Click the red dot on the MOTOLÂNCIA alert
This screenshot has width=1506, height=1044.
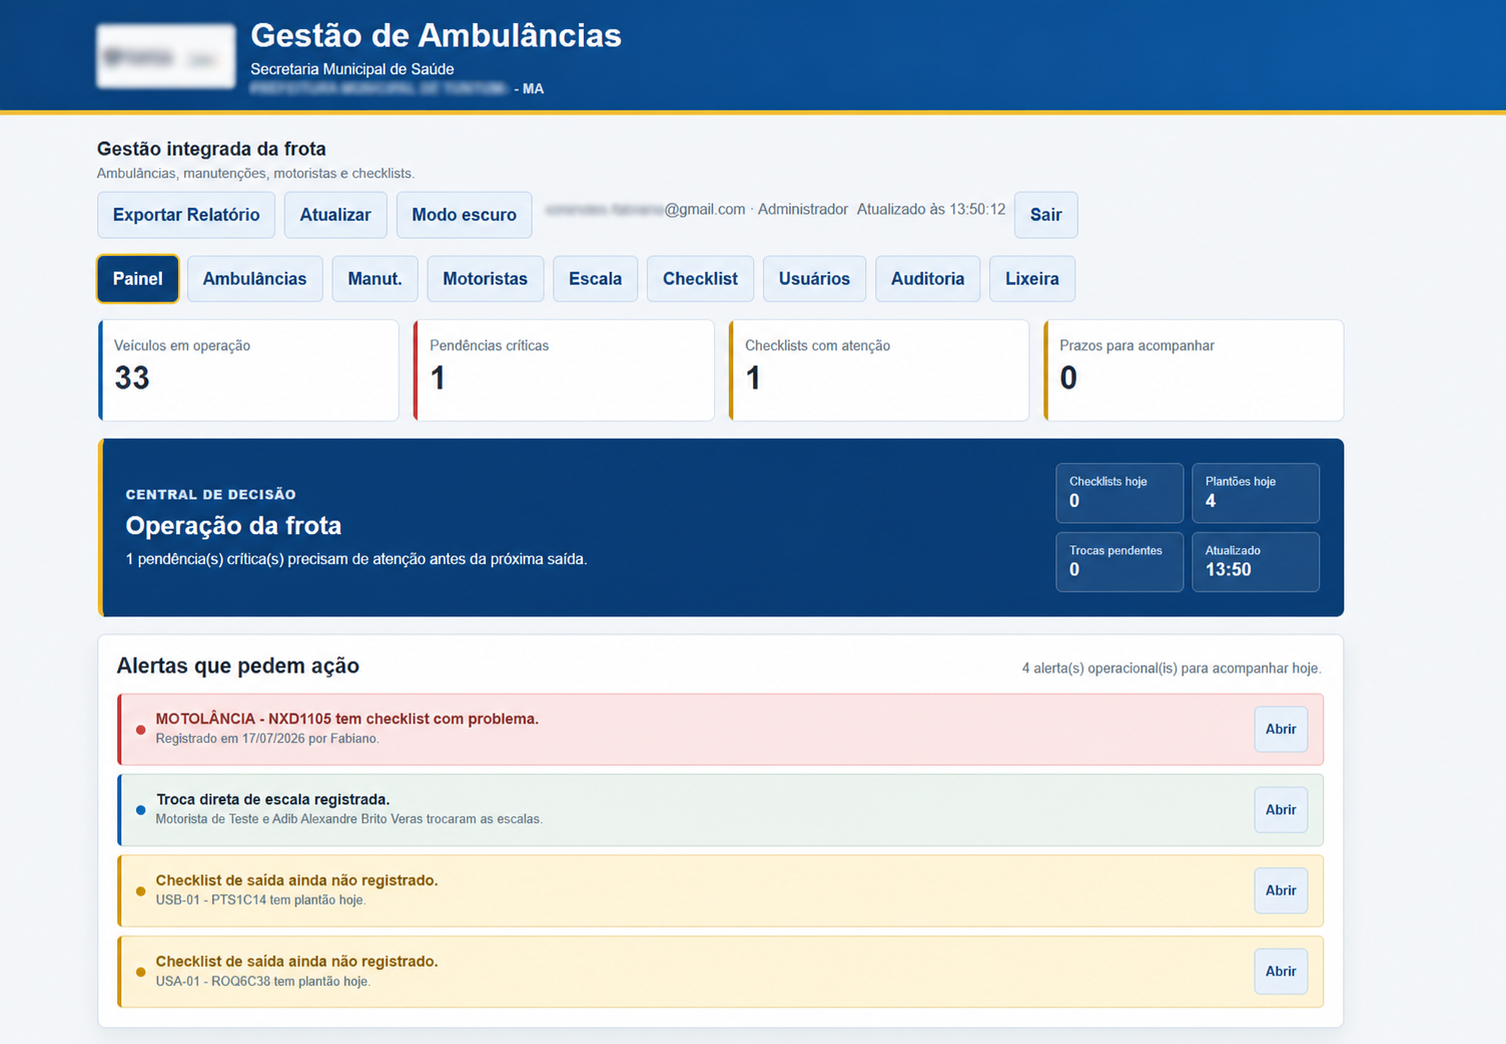tap(140, 730)
